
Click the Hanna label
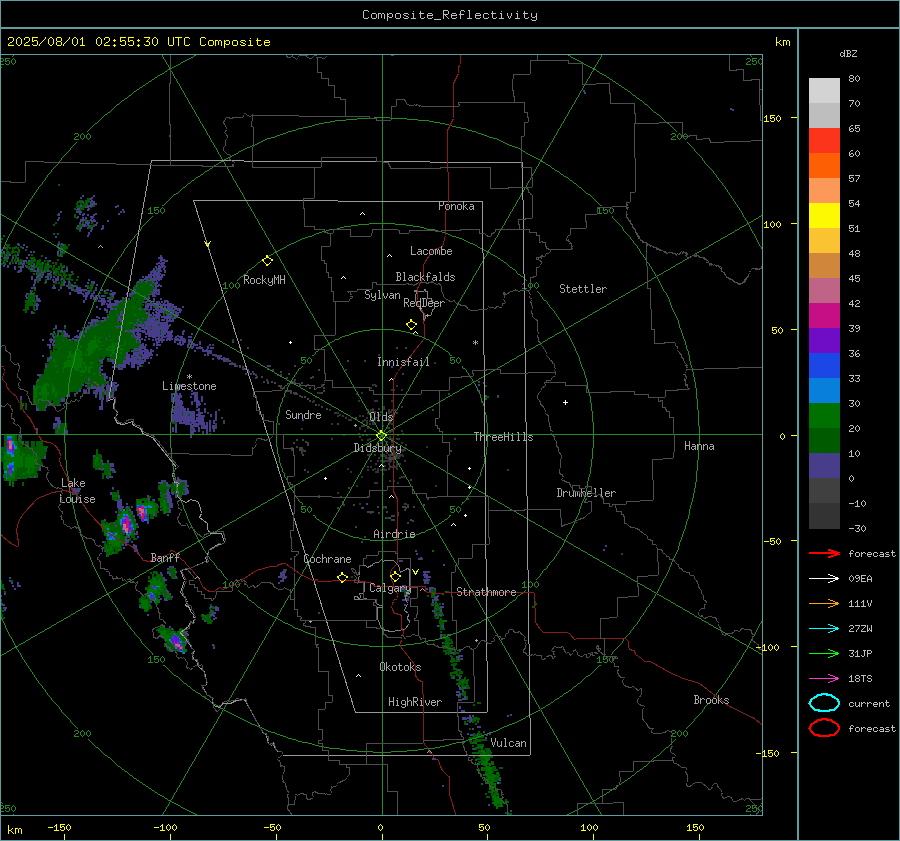tap(699, 446)
